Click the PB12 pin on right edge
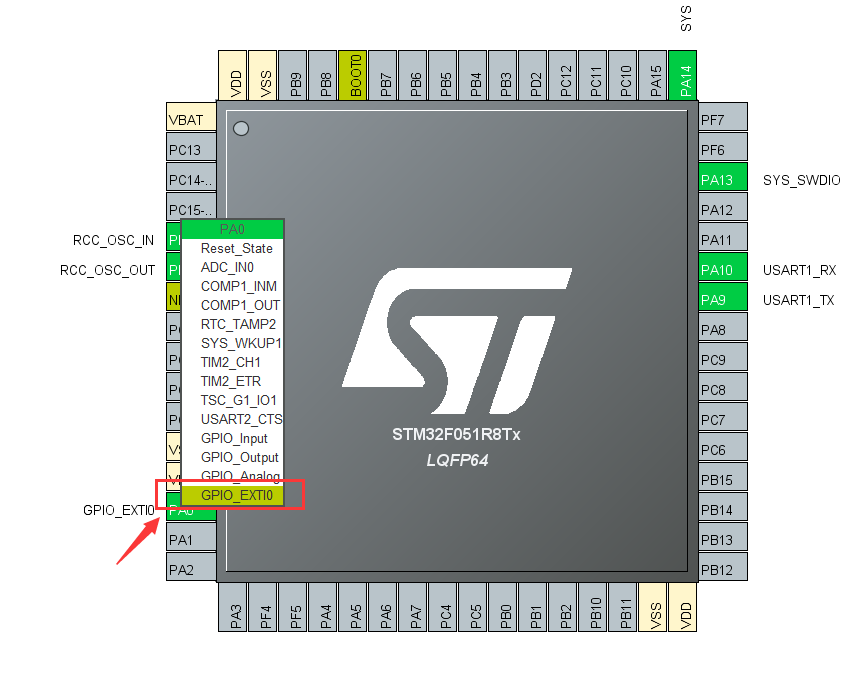846x675 pixels. point(722,568)
